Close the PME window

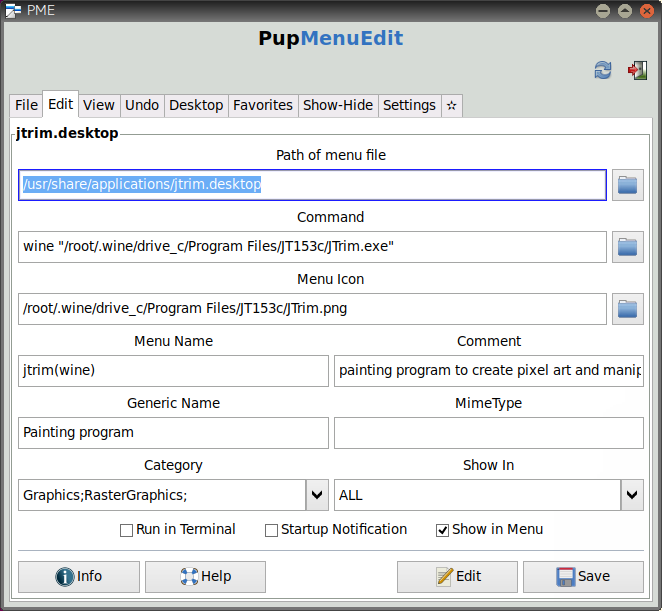click(647, 11)
